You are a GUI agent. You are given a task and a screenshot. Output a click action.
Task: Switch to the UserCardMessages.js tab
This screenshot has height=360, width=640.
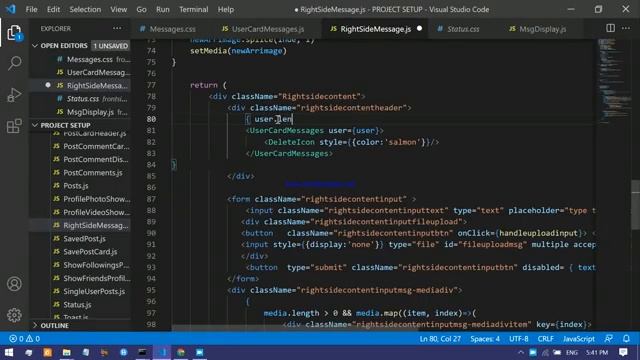click(x=268, y=29)
